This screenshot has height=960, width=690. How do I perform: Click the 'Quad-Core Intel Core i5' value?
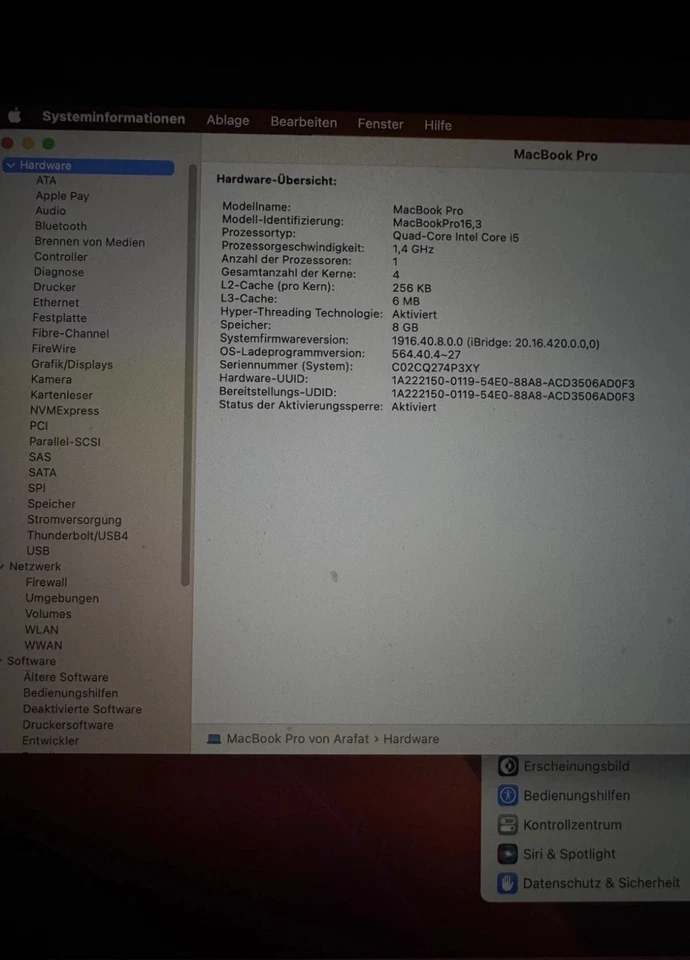tap(456, 237)
